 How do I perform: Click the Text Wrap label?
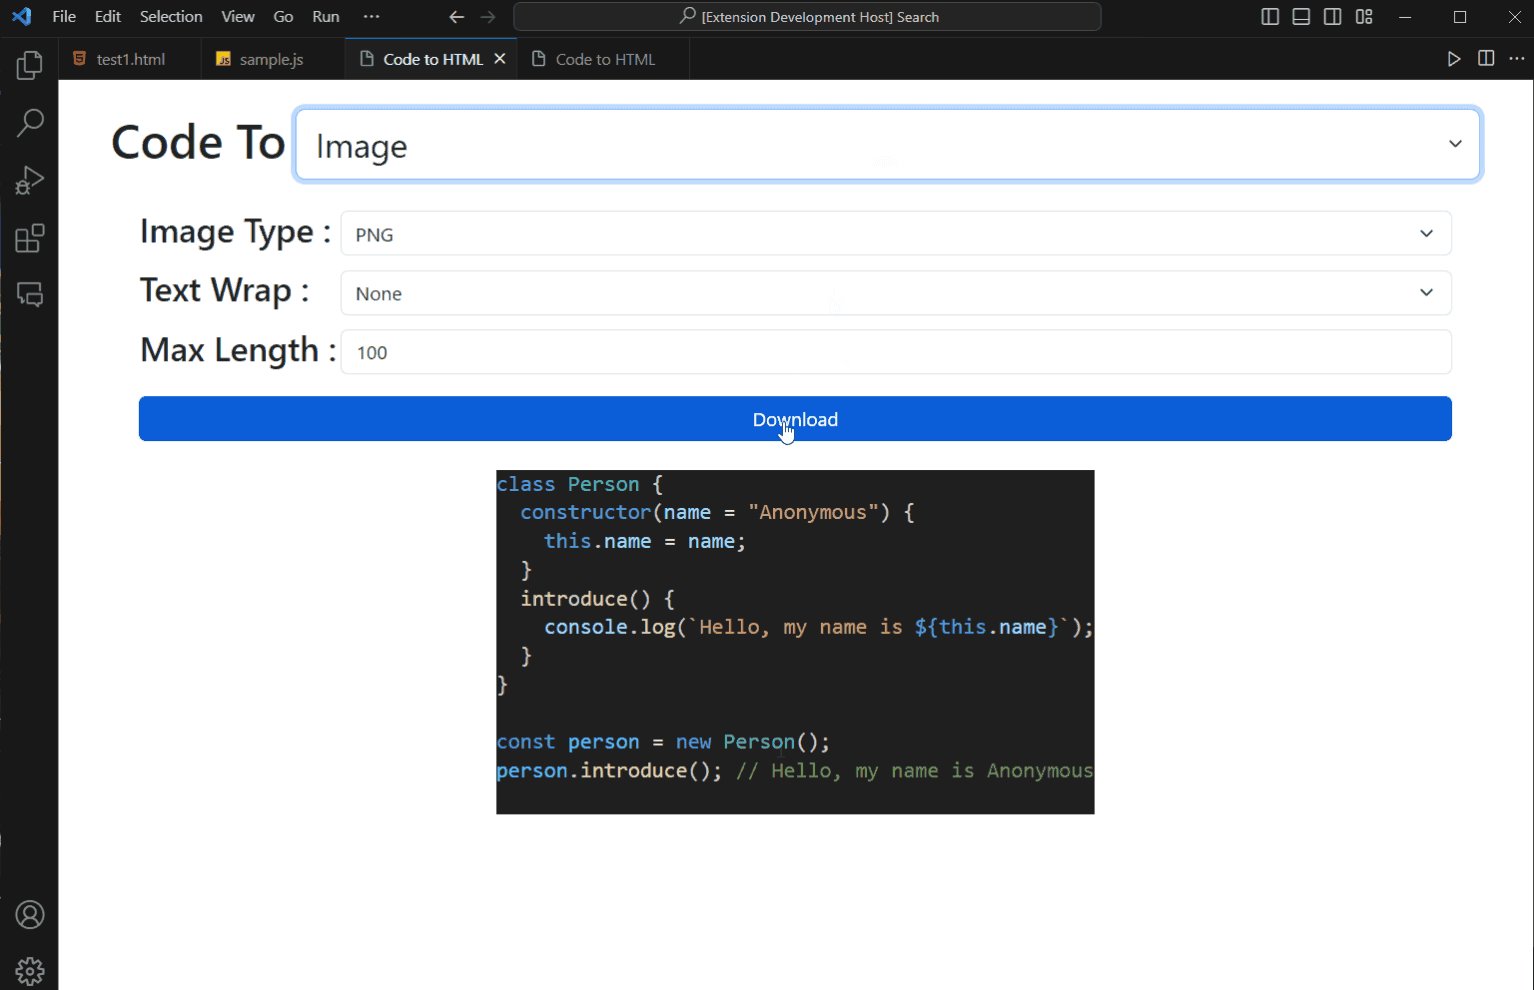tap(225, 291)
